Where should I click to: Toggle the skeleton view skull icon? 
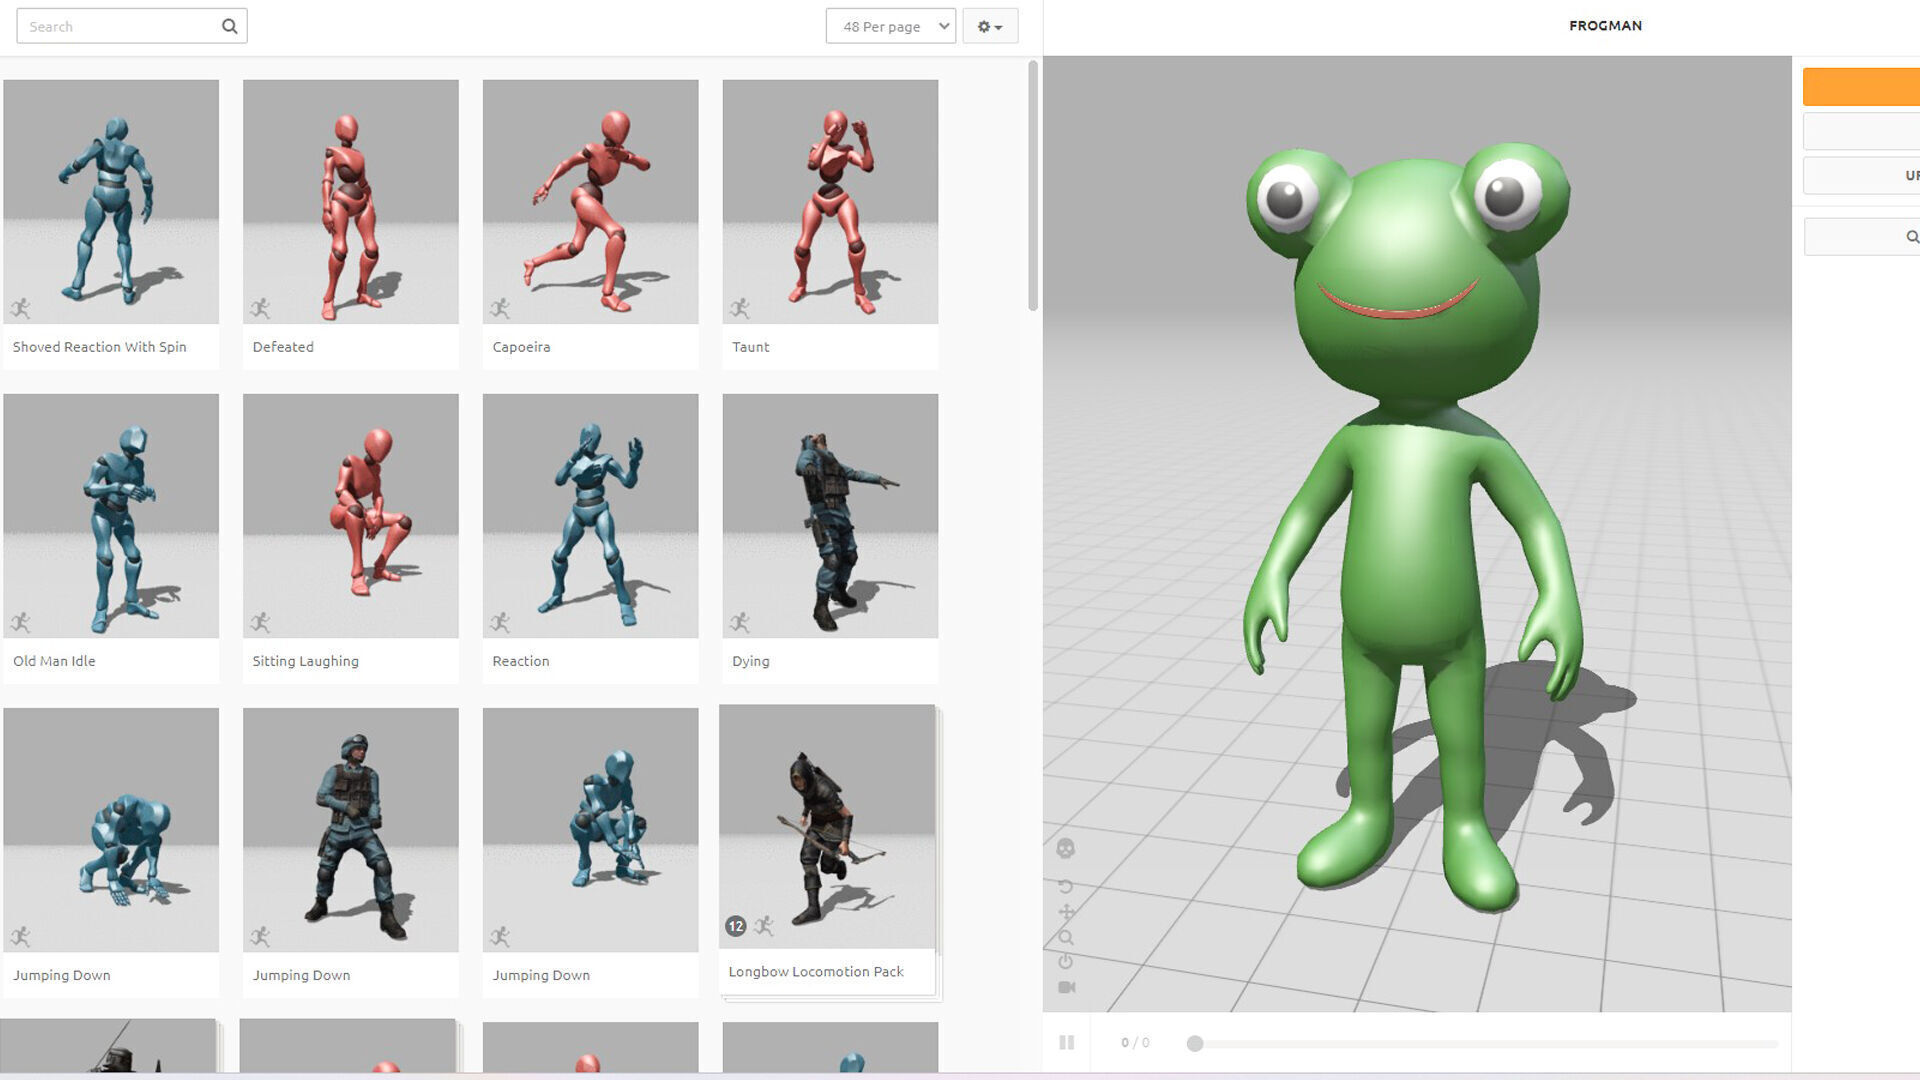[x=1066, y=849]
